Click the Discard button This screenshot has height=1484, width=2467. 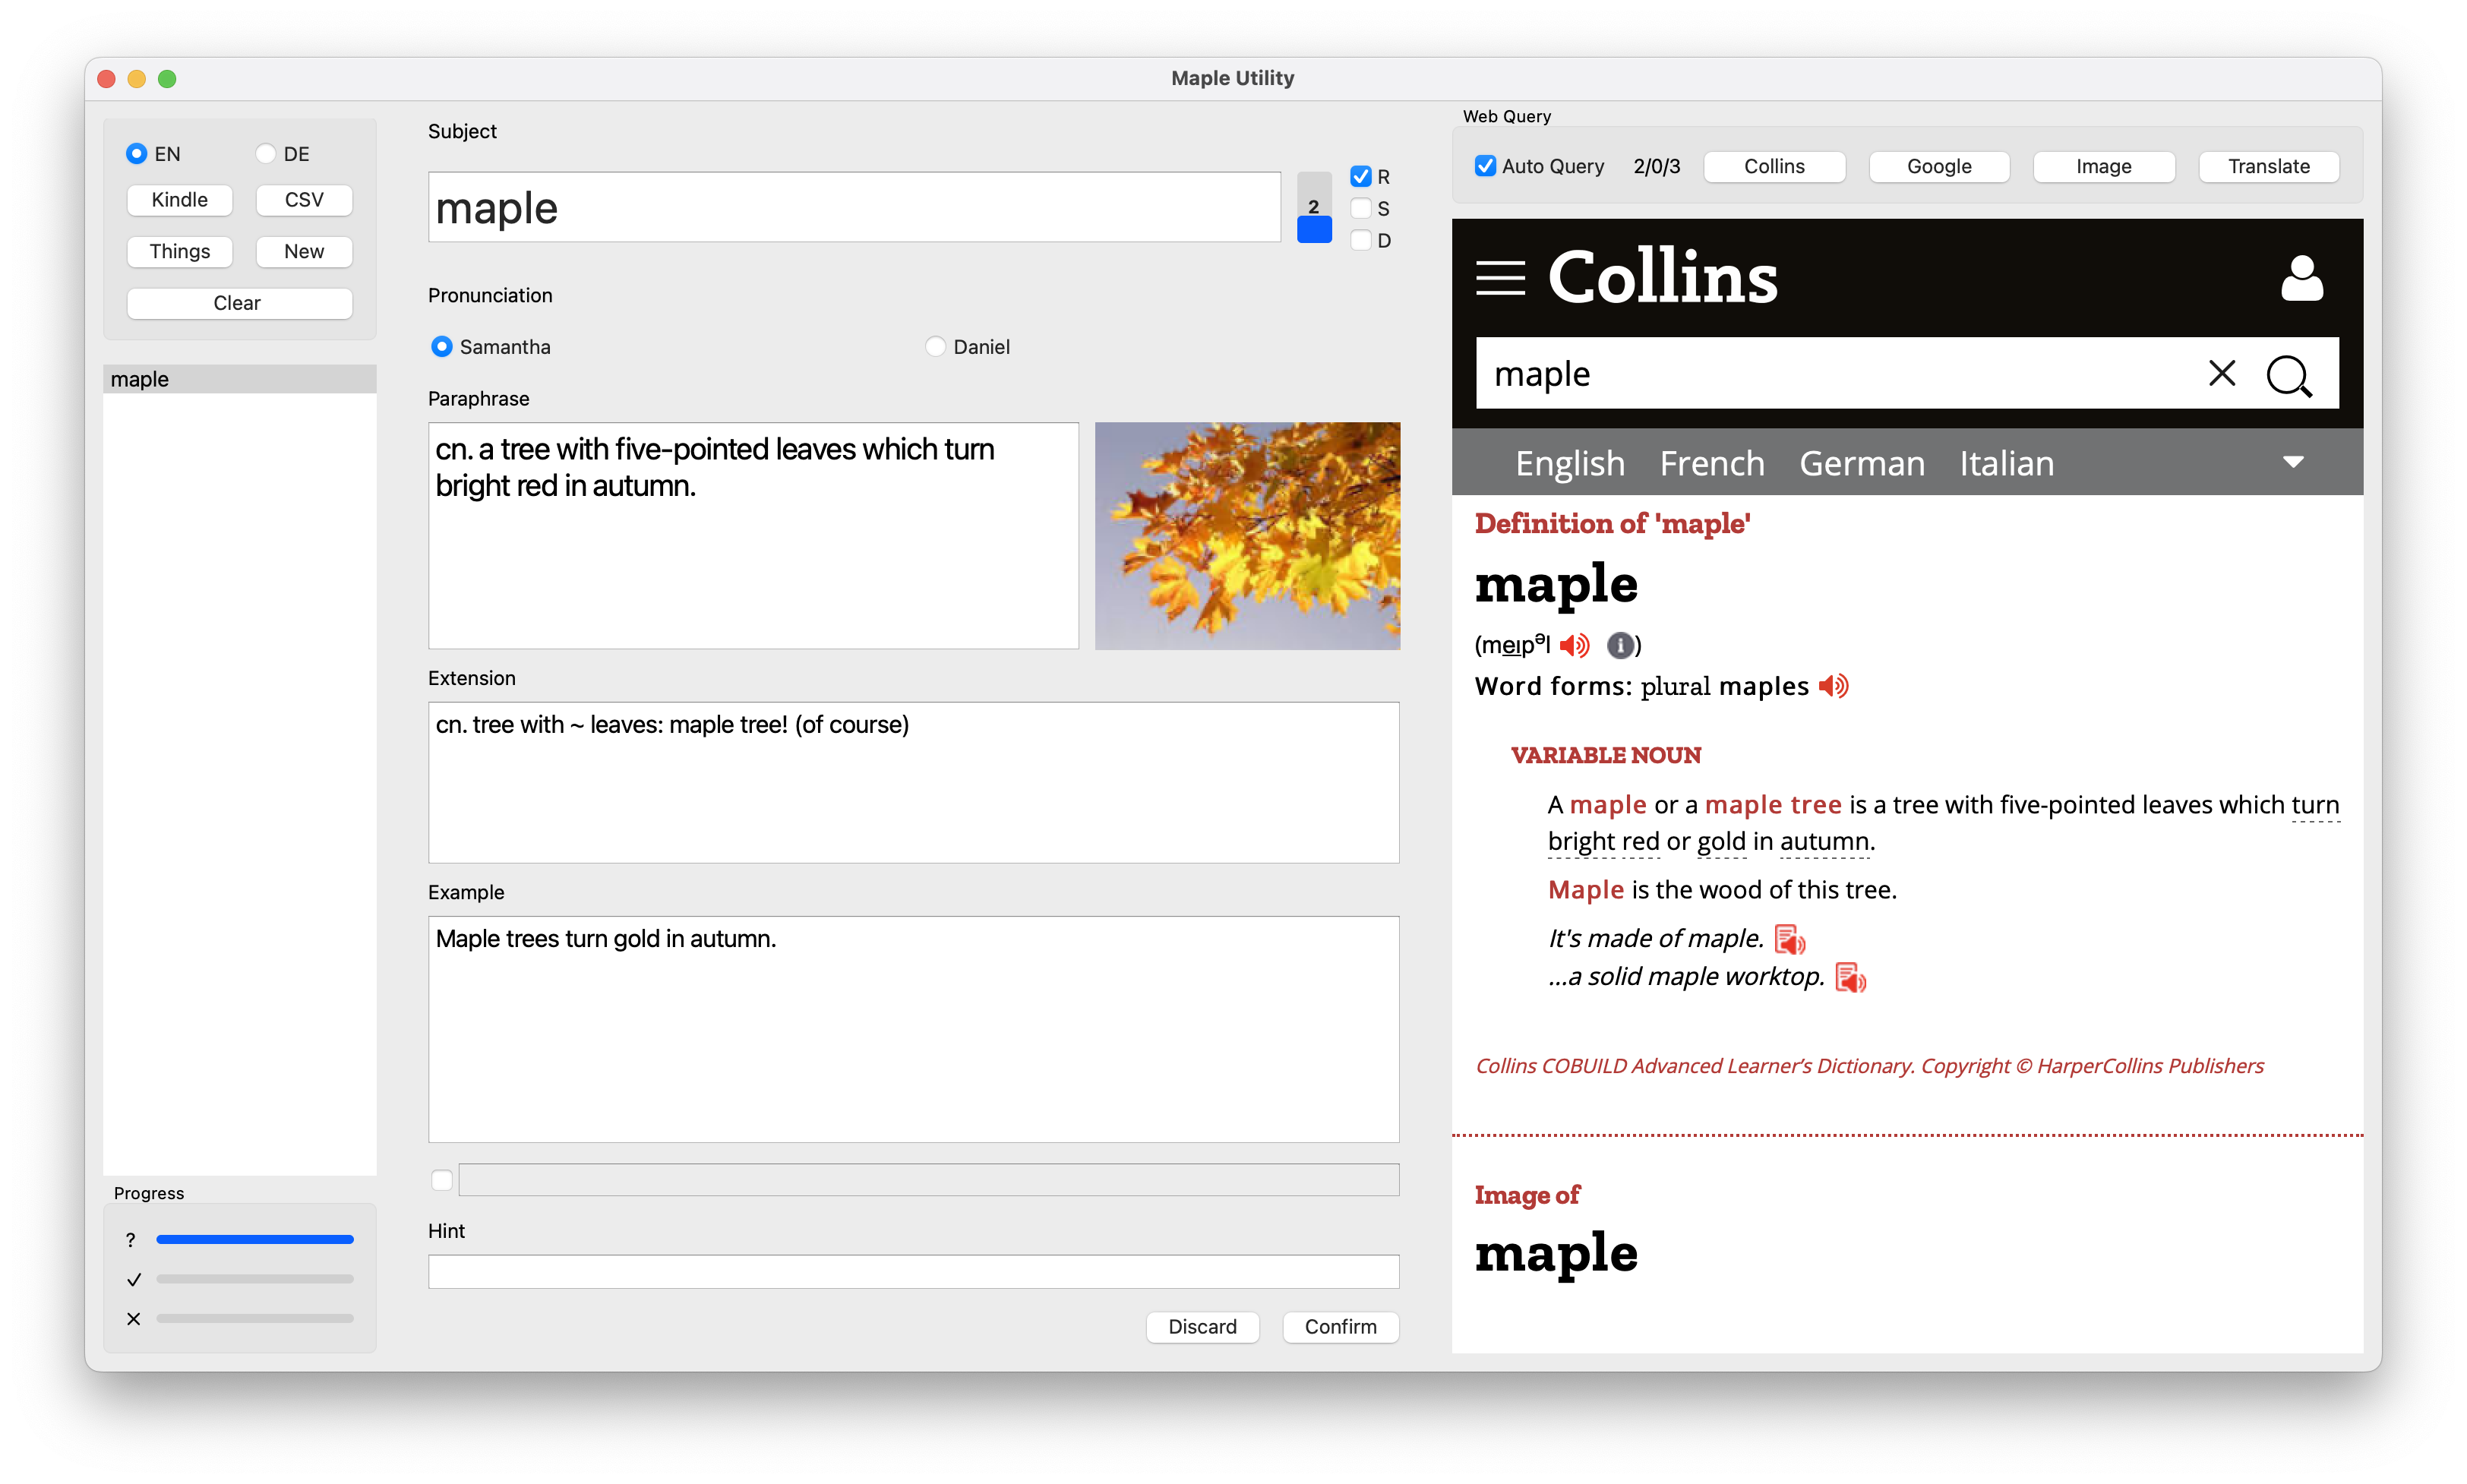1204,1325
